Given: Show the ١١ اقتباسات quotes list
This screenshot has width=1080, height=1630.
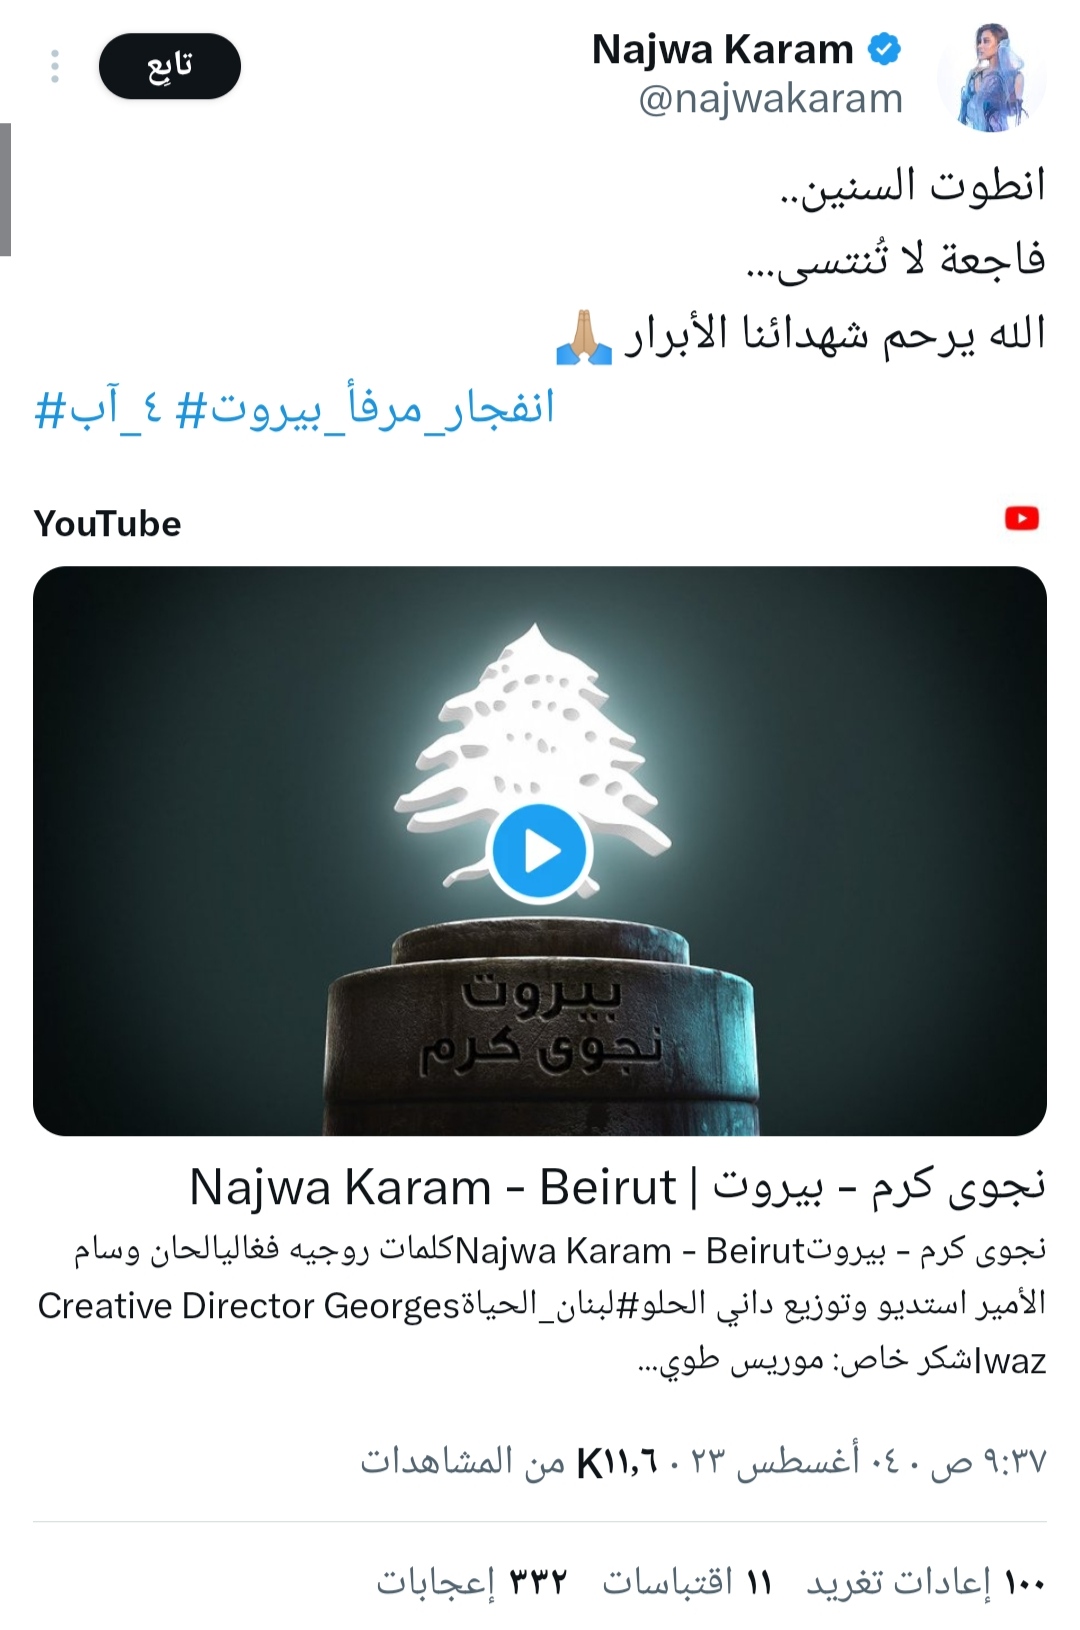Looking at the screenshot, I should [687, 1582].
